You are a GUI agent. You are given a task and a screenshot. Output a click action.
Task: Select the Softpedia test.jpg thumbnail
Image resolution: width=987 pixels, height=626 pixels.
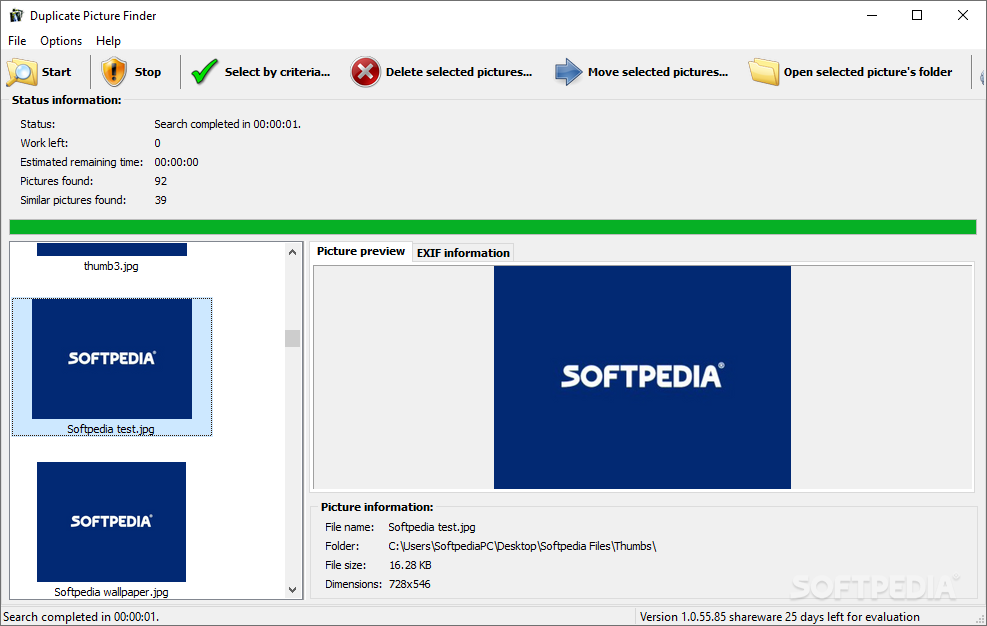tap(111, 360)
